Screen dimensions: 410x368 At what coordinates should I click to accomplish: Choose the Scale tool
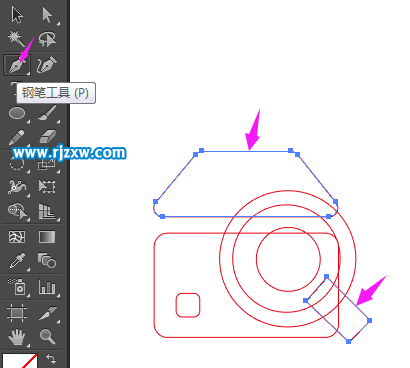[x=47, y=164]
